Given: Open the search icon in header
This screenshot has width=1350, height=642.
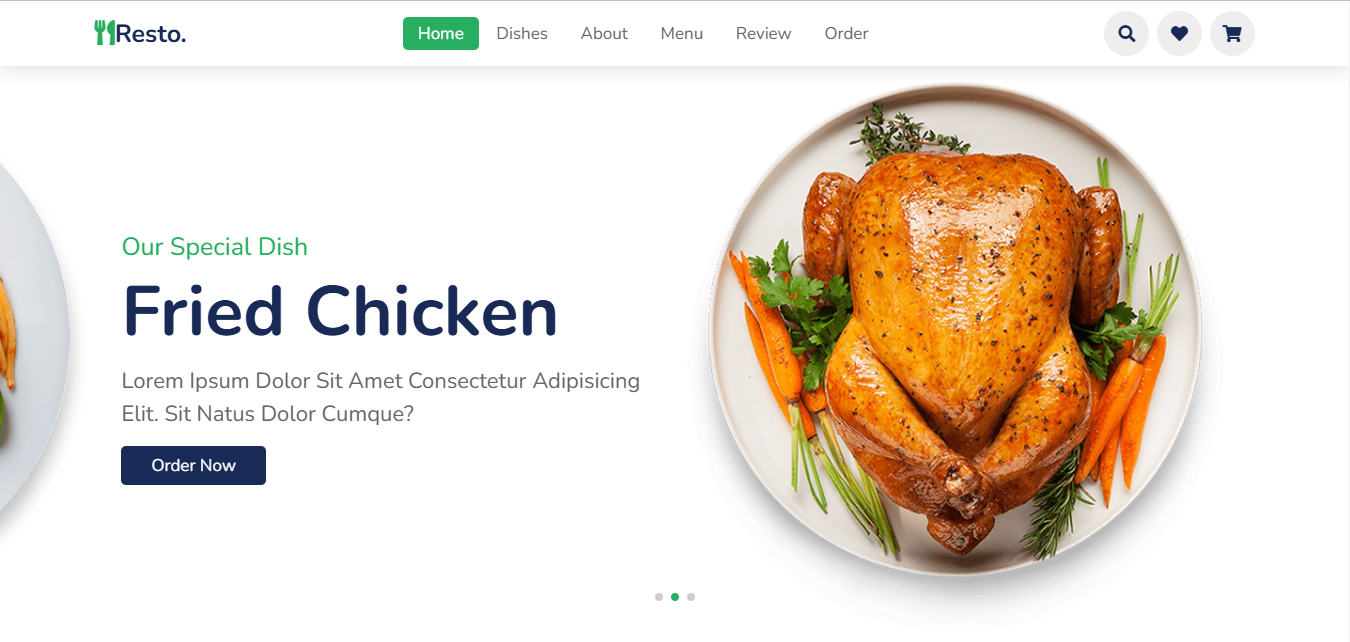Looking at the screenshot, I should (1126, 34).
